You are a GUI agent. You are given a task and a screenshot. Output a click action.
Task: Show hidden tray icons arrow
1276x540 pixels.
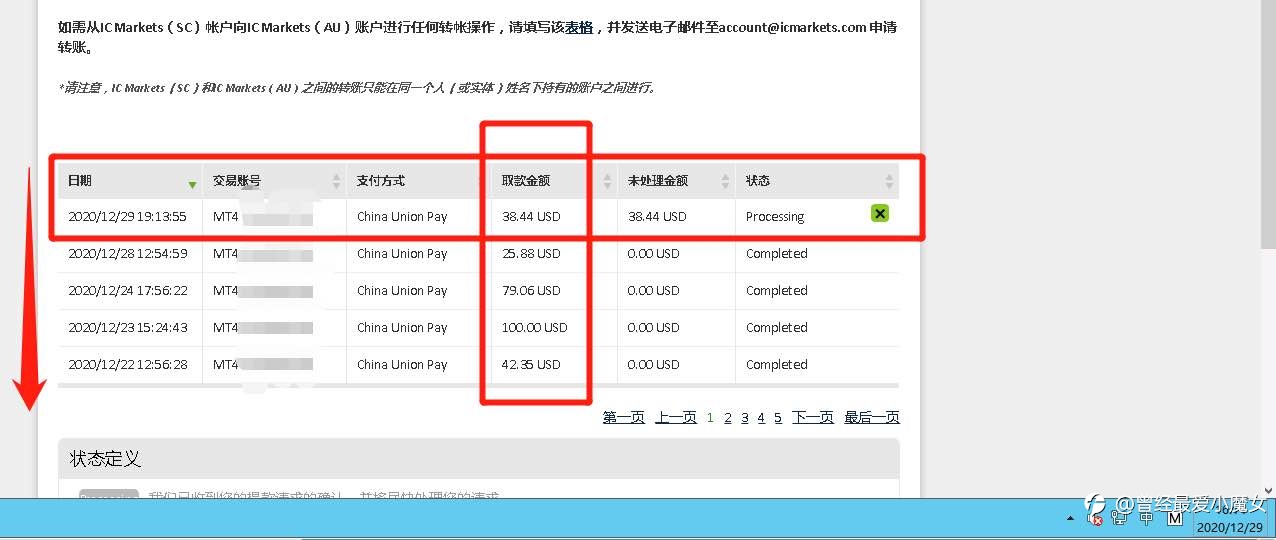coord(1071,519)
